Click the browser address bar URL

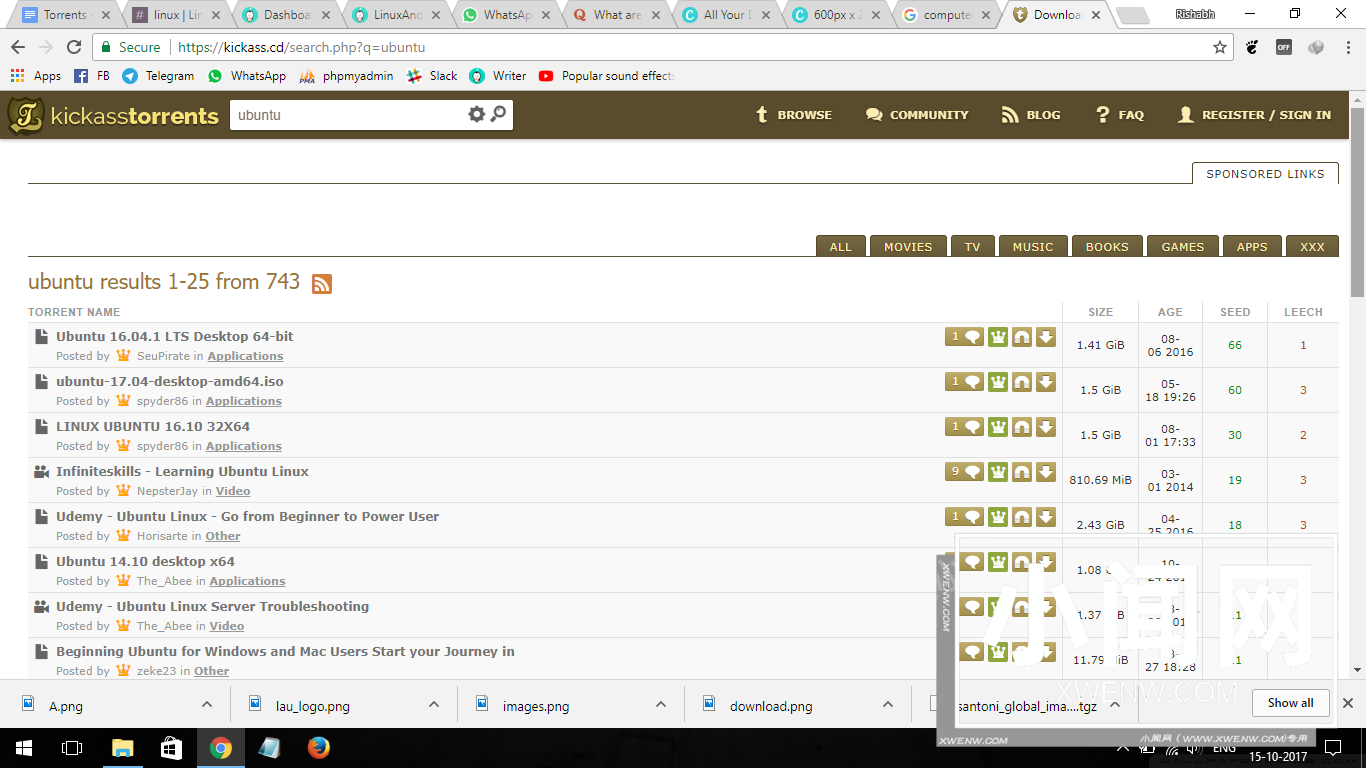pyautogui.click(x=301, y=47)
